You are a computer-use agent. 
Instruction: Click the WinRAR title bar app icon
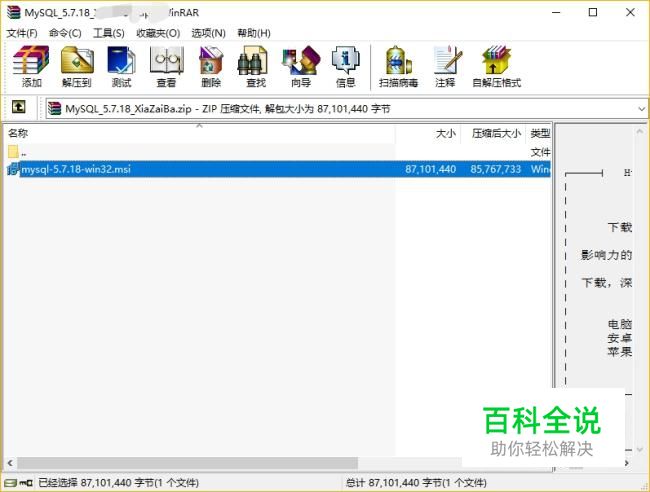click(13, 12)
